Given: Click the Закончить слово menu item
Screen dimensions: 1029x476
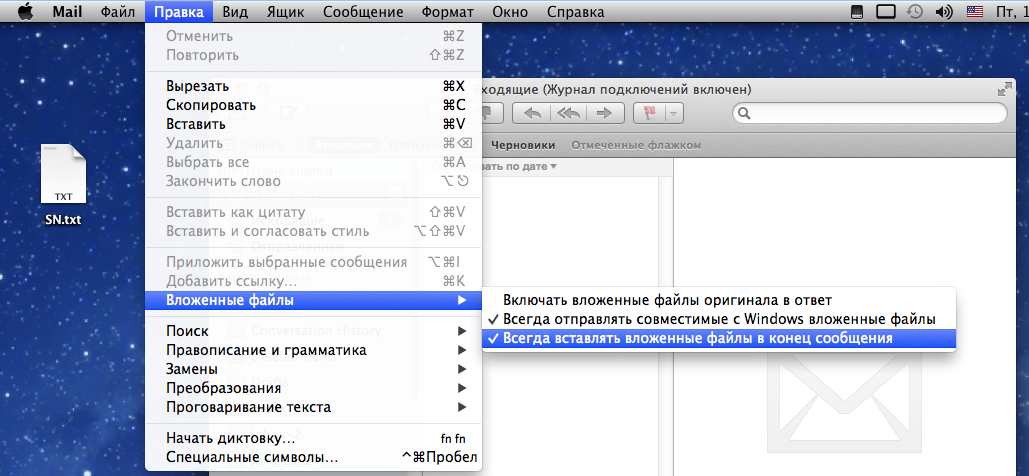Looking at the screenshot, I should [314, 181].
